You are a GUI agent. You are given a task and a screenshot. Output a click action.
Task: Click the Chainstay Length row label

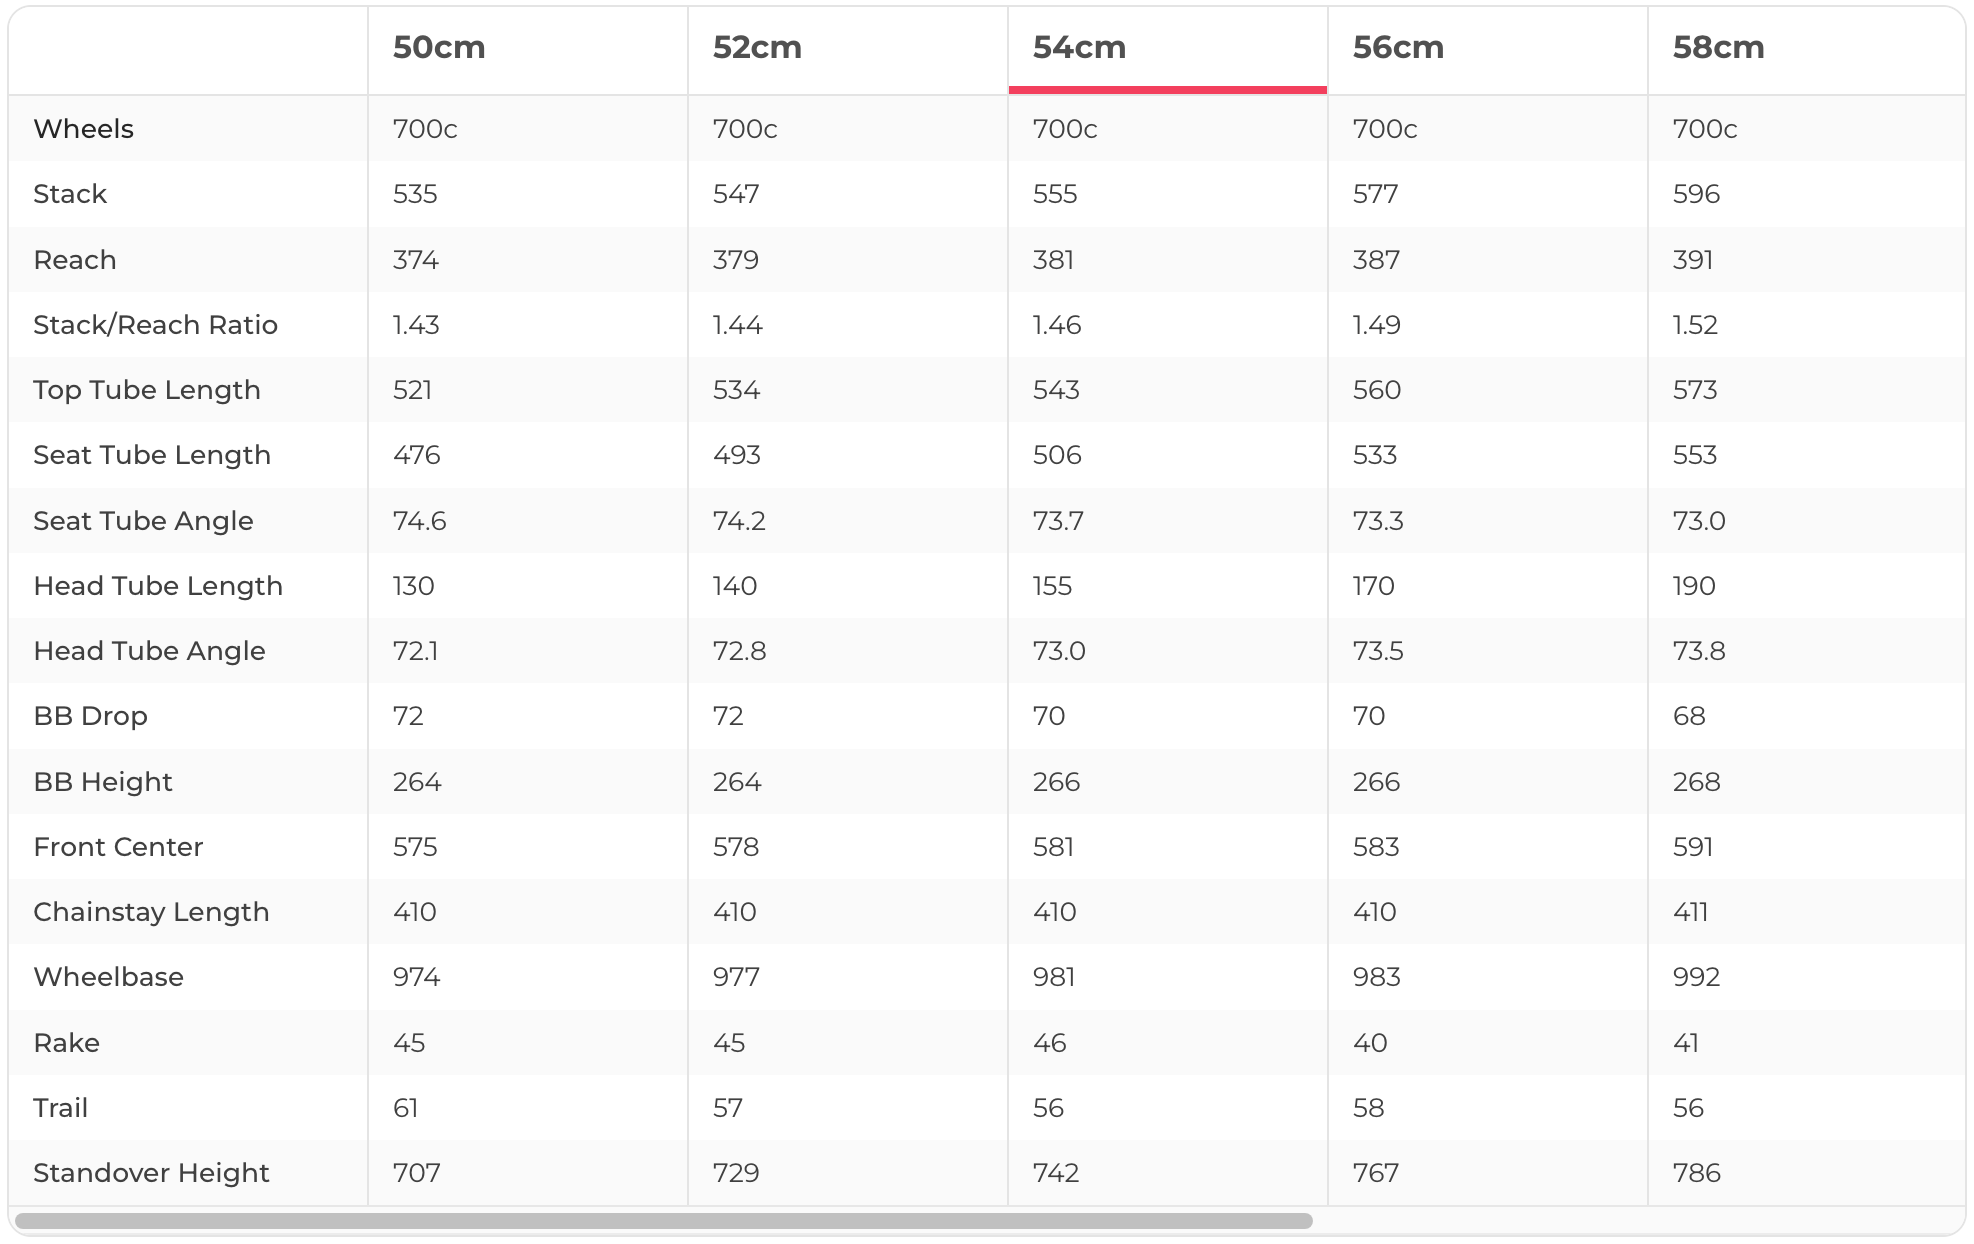click(x=151, y=912)
